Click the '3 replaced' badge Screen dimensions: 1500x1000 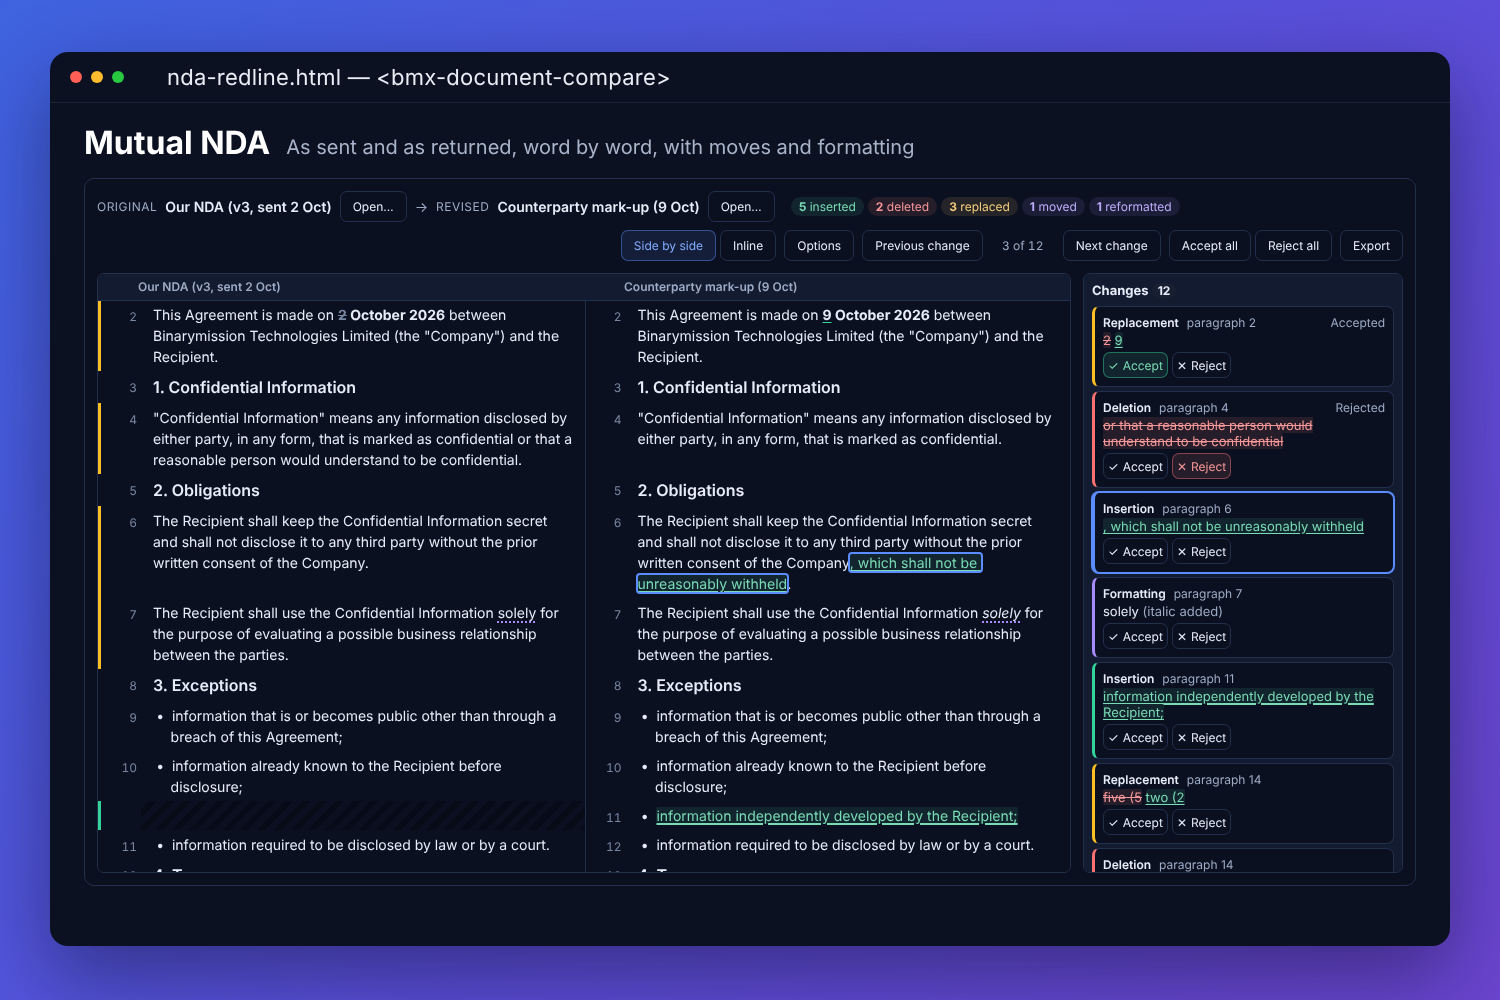coord(979,207)
